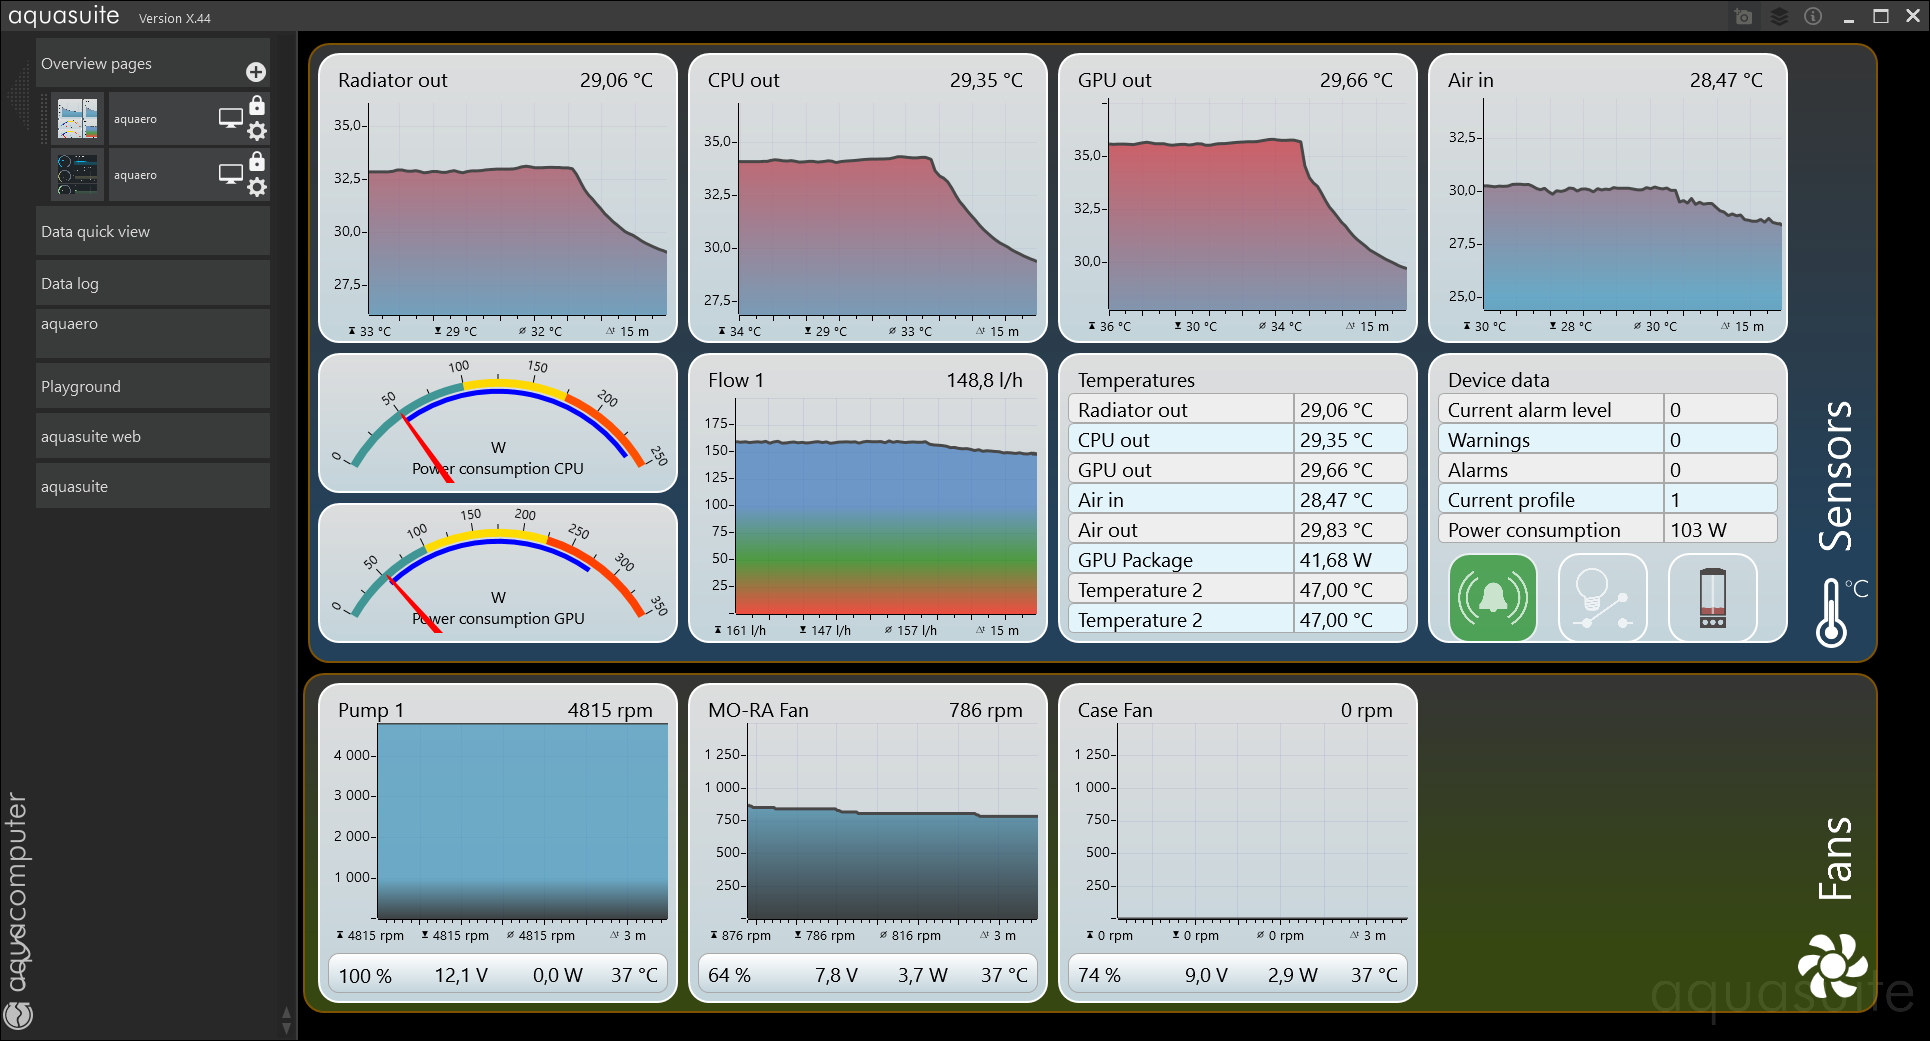Open settings gear of first aquaero page
Viewport: 1930px width, 1041px height.
[x=257, y=131]
